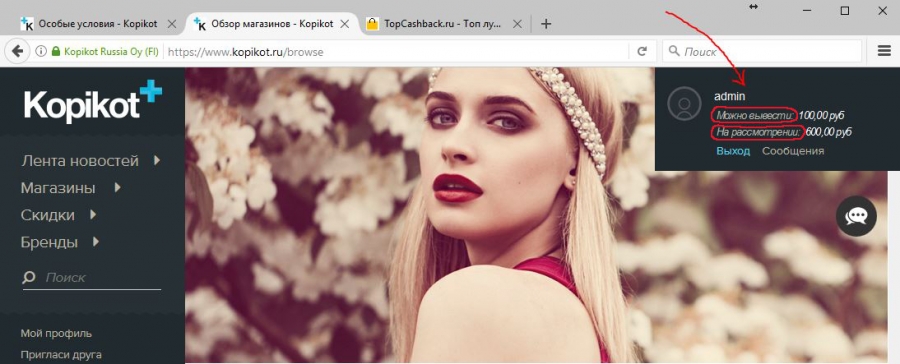Close the Особые условия - Kopikot tab
900x364 pixels.
172,24
